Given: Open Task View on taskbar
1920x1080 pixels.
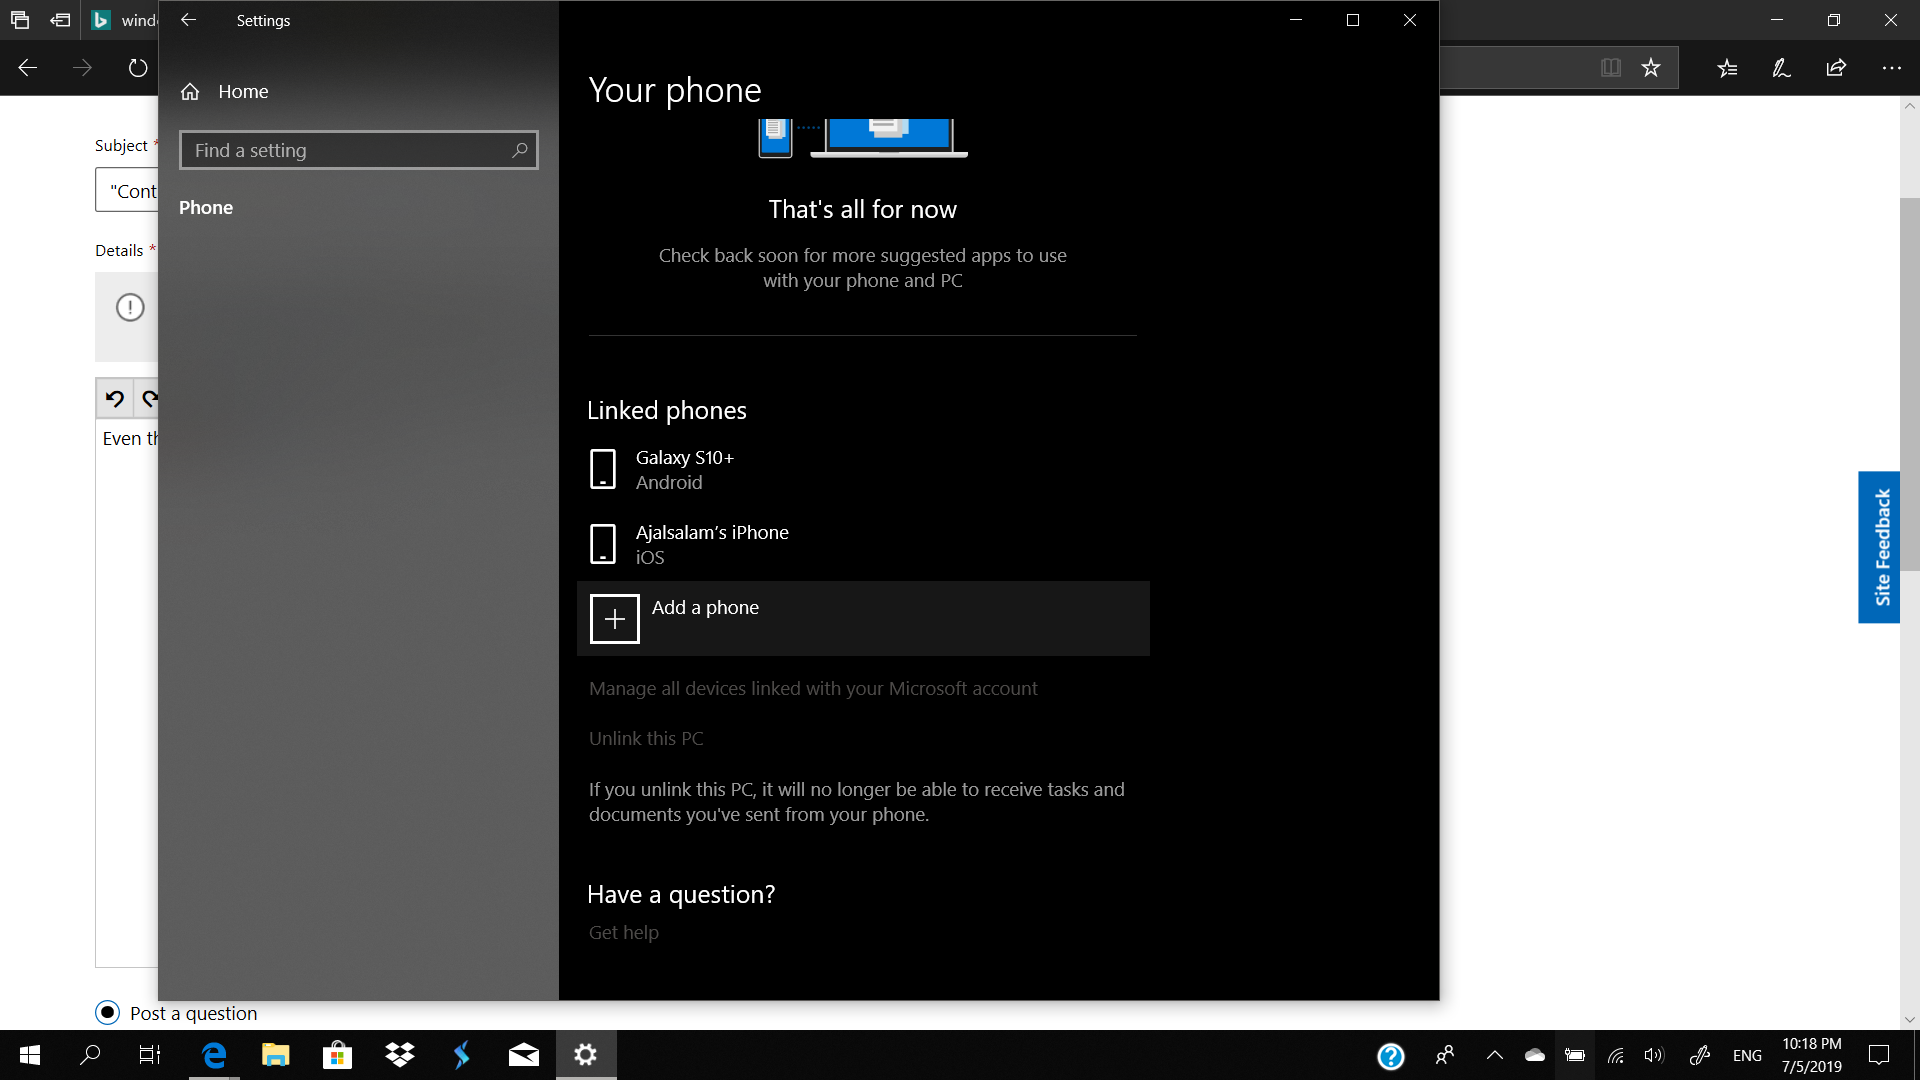Looking at the screenshot, I should coord(150,1055).
